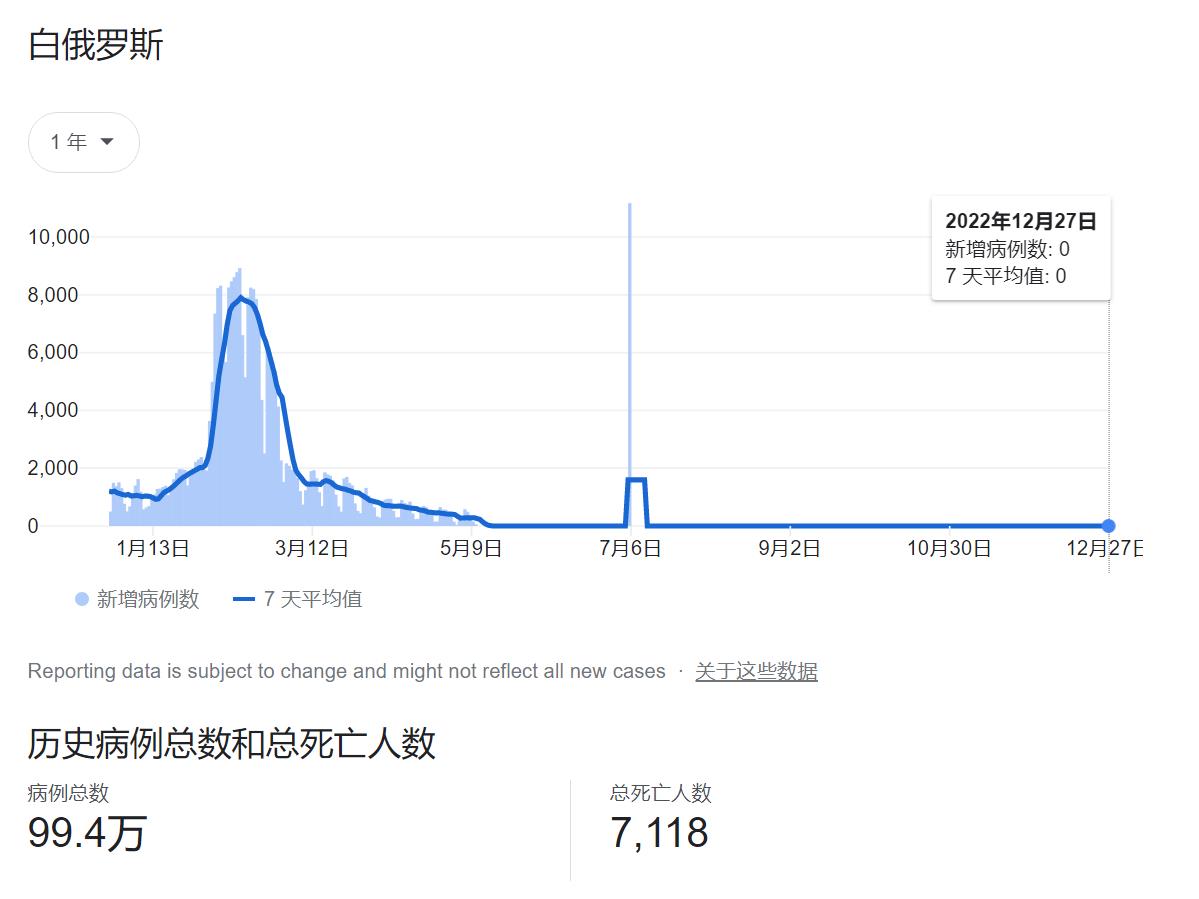Click the 总死亡人数 7,118 figure
This screenshot has height=899, width=1199.
pyautogui.click(x=659, y=832)
